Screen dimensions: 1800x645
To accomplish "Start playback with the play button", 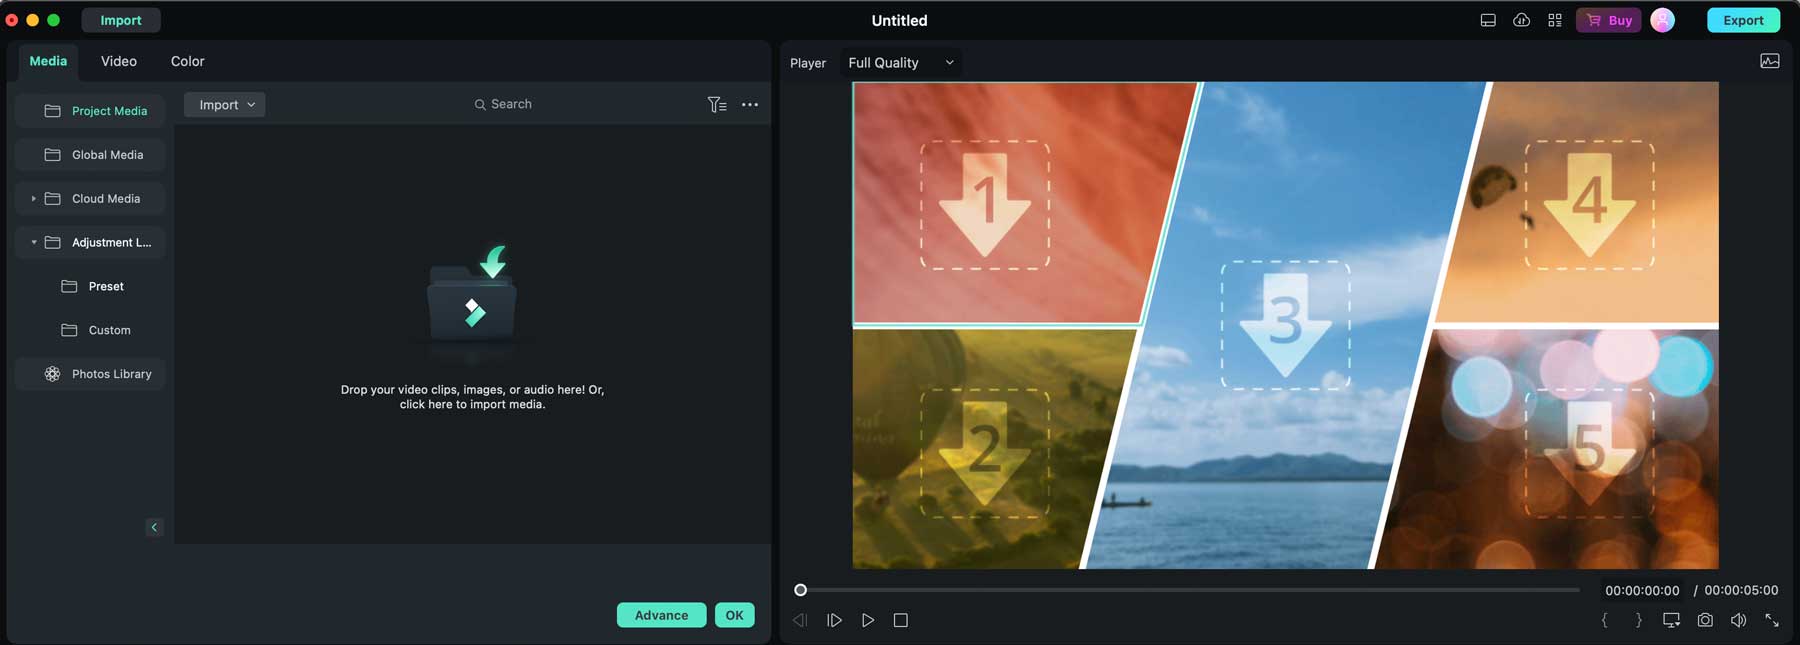I will pos(868,620).
